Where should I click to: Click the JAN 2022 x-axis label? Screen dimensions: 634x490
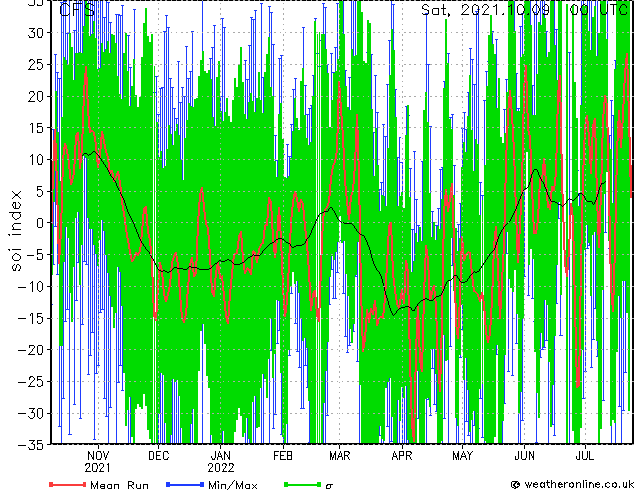[221, 462]
